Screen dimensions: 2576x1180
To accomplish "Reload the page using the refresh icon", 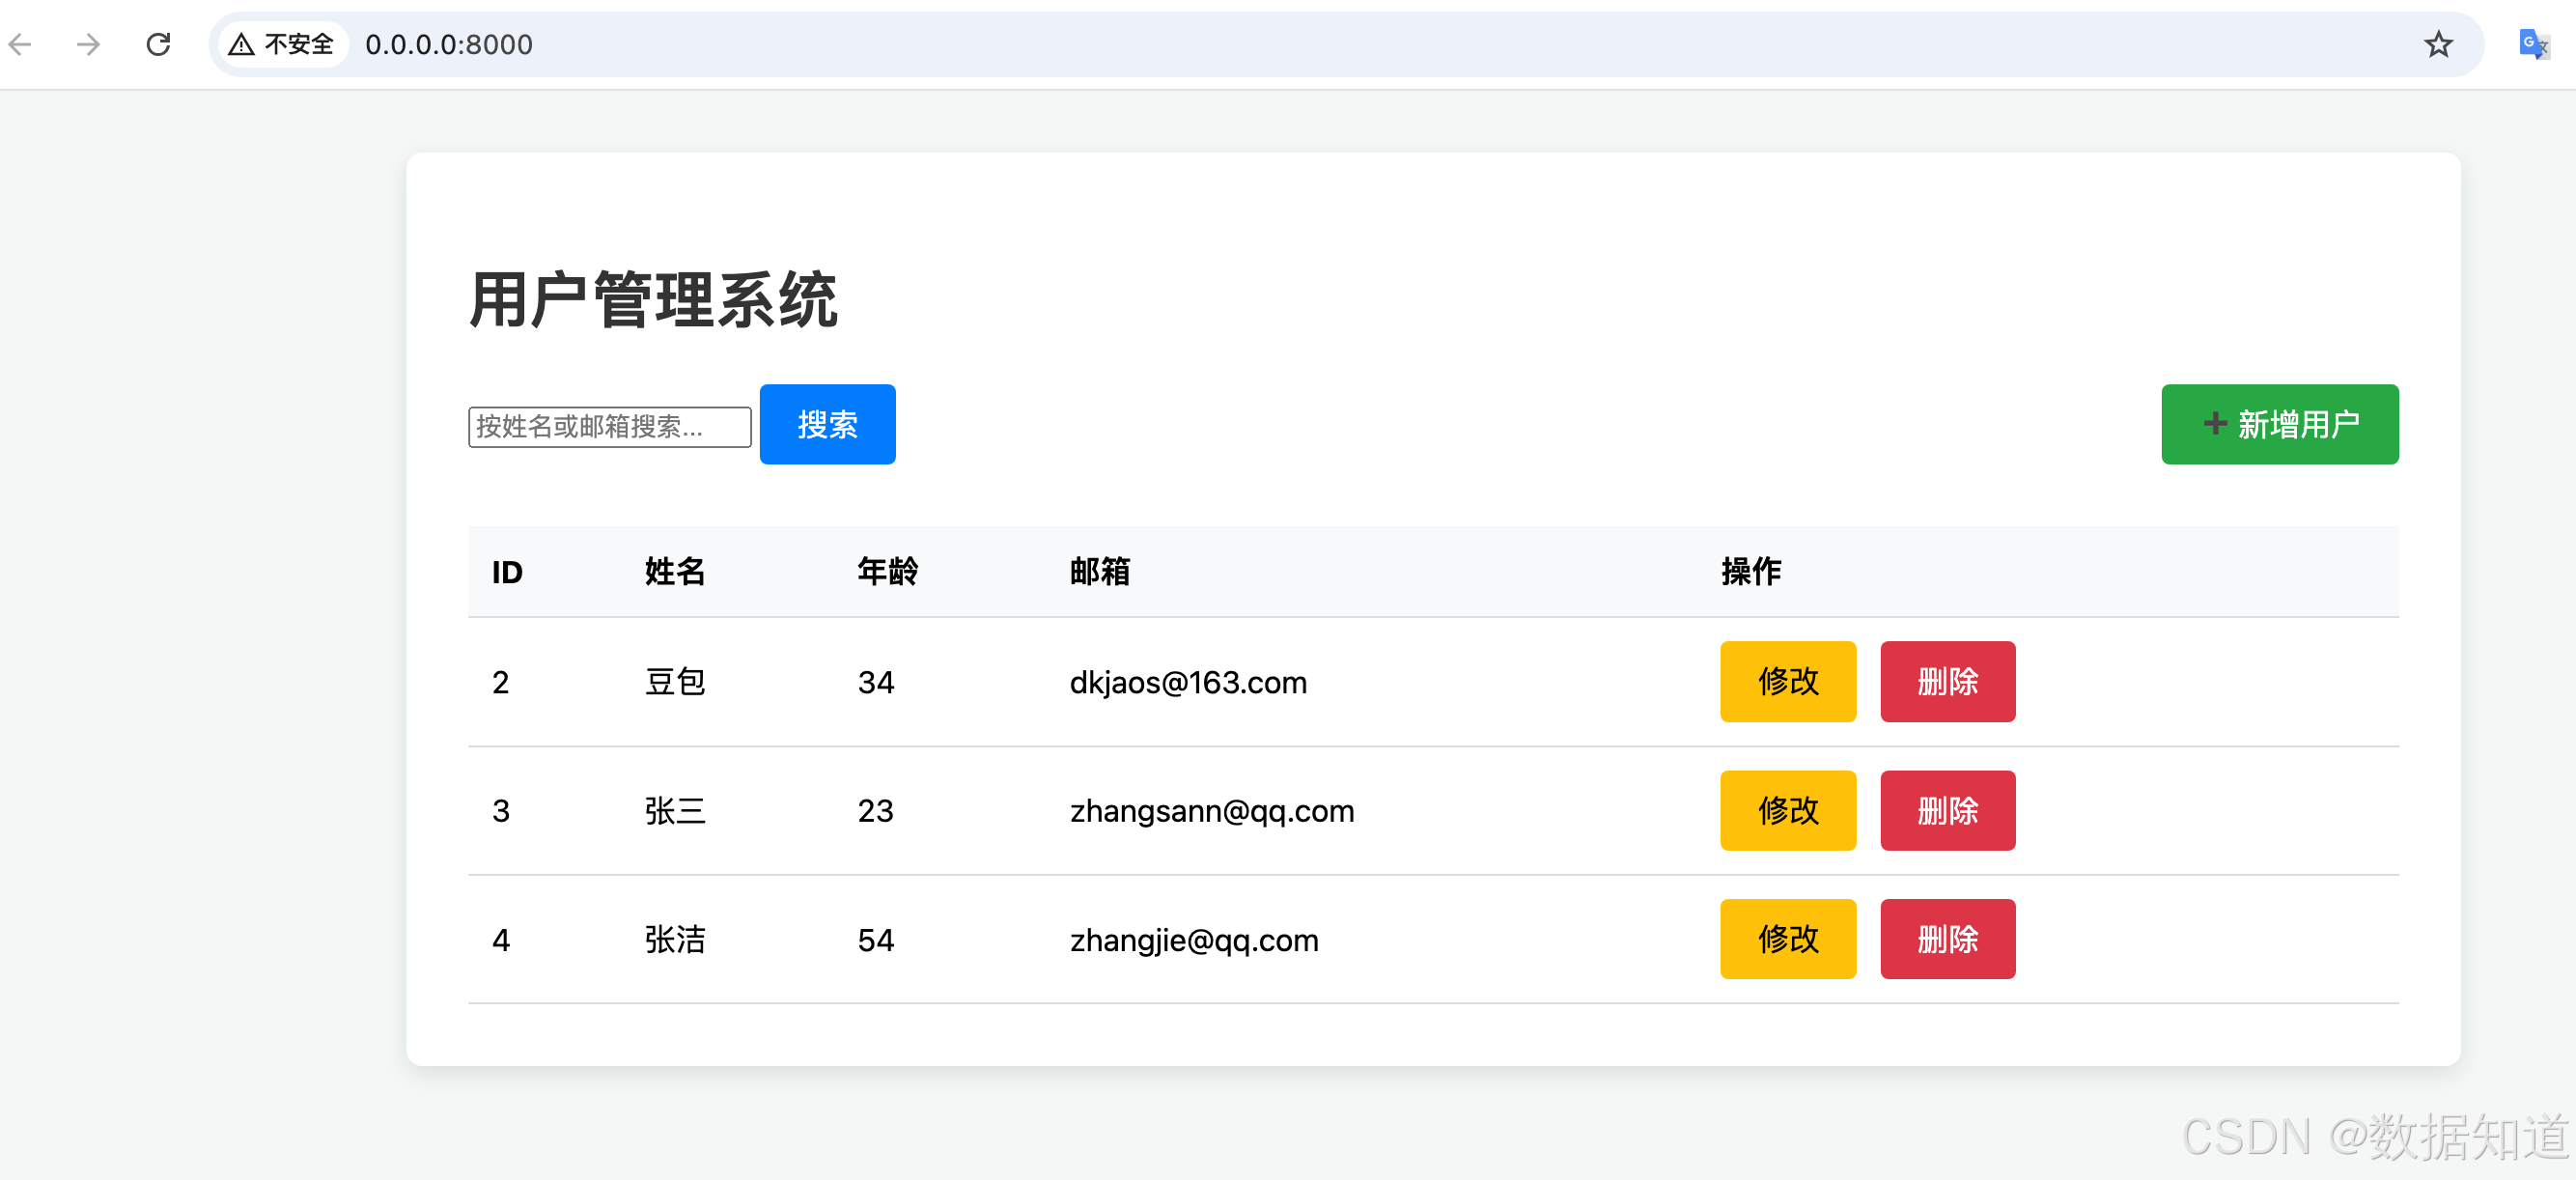I will pyautogui.click(x=158, y=44).
